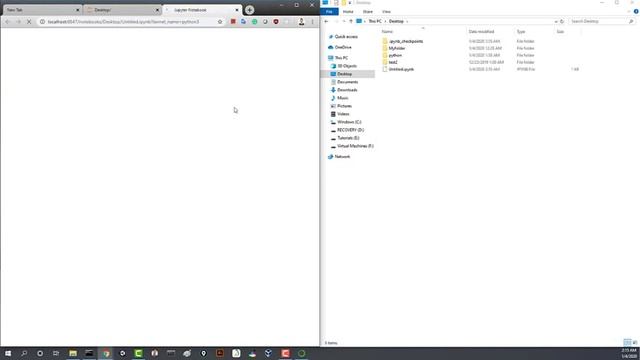
Task: Select Desktop in navigation pane
Action: 344,74
